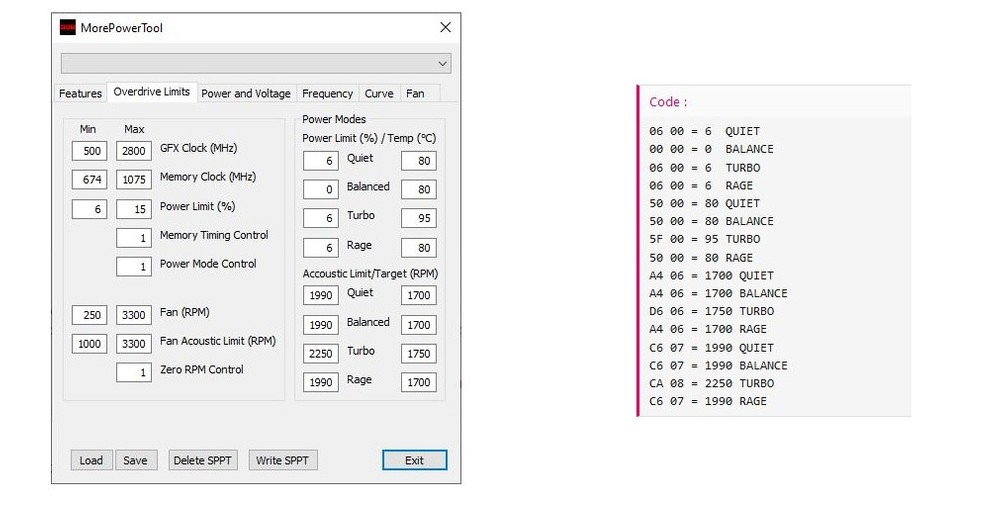This screenshot has width=1000, height=505.
Task: Edit GFX Clock minimum field 500
Action: (x=89, y=151)
